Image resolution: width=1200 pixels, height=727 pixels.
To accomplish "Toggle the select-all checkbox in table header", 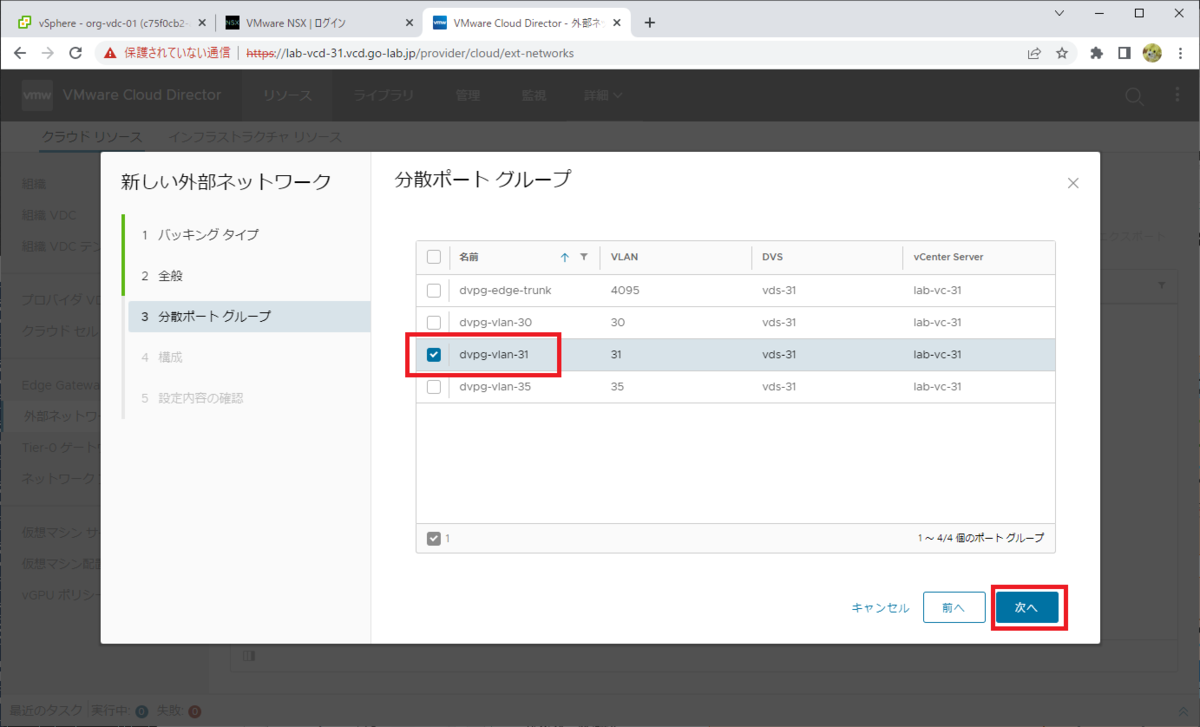I will click(x=434, y=257).
